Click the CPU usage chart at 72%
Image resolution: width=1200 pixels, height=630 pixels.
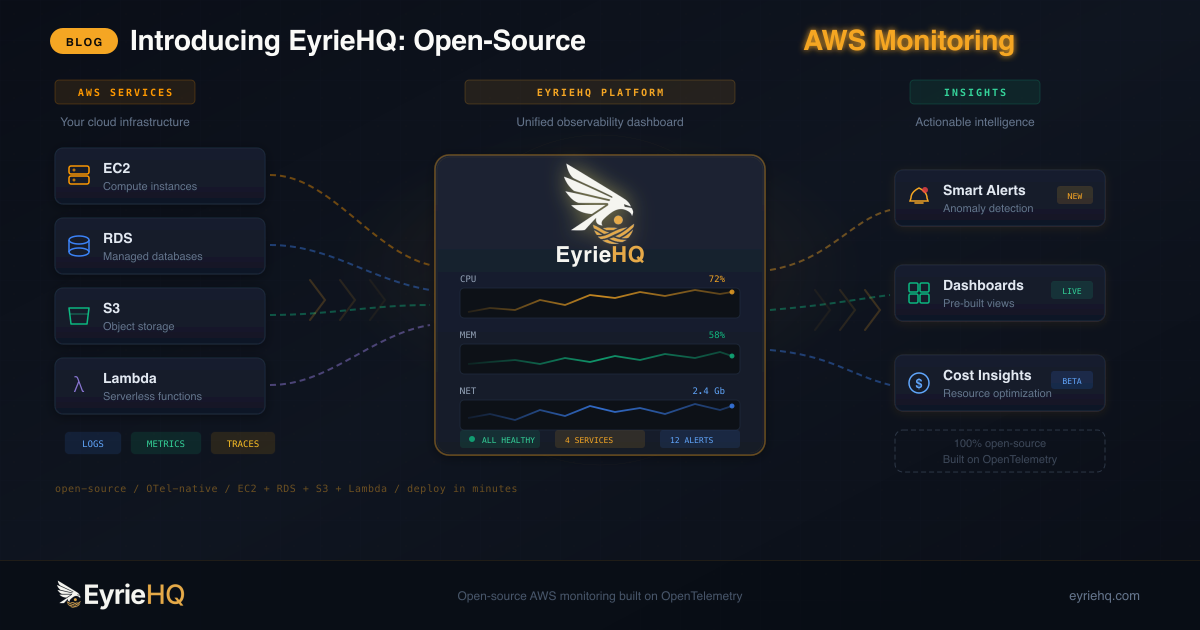[599, 298]
